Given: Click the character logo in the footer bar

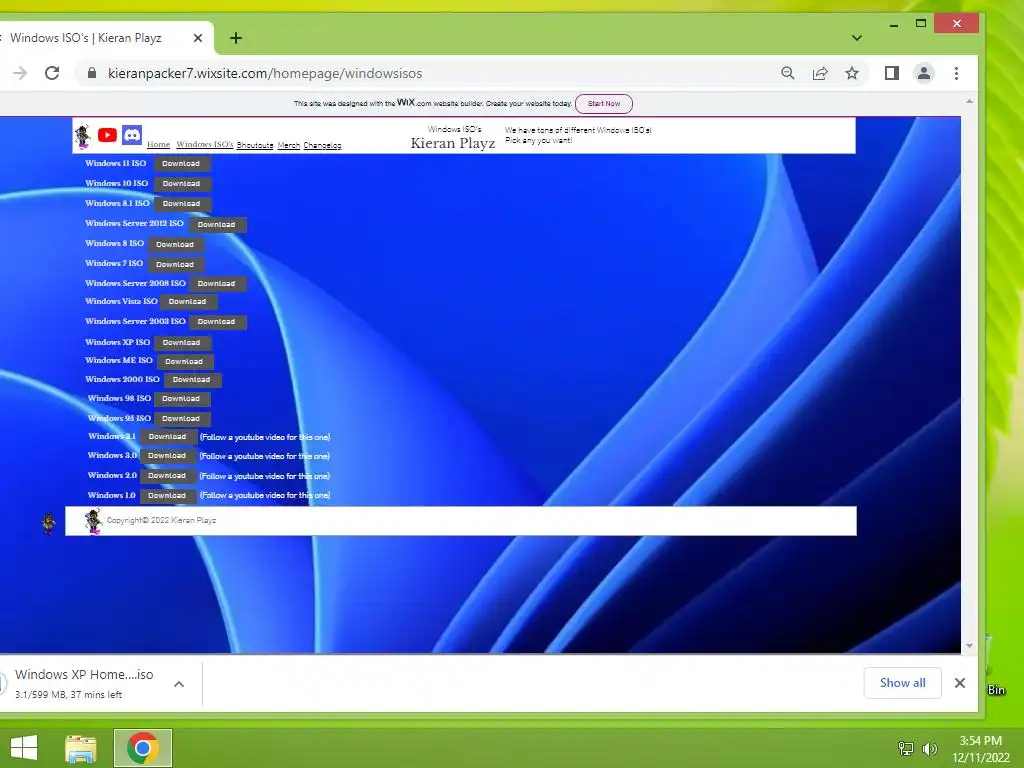Looking at the screenshot, I should point(93,521).
